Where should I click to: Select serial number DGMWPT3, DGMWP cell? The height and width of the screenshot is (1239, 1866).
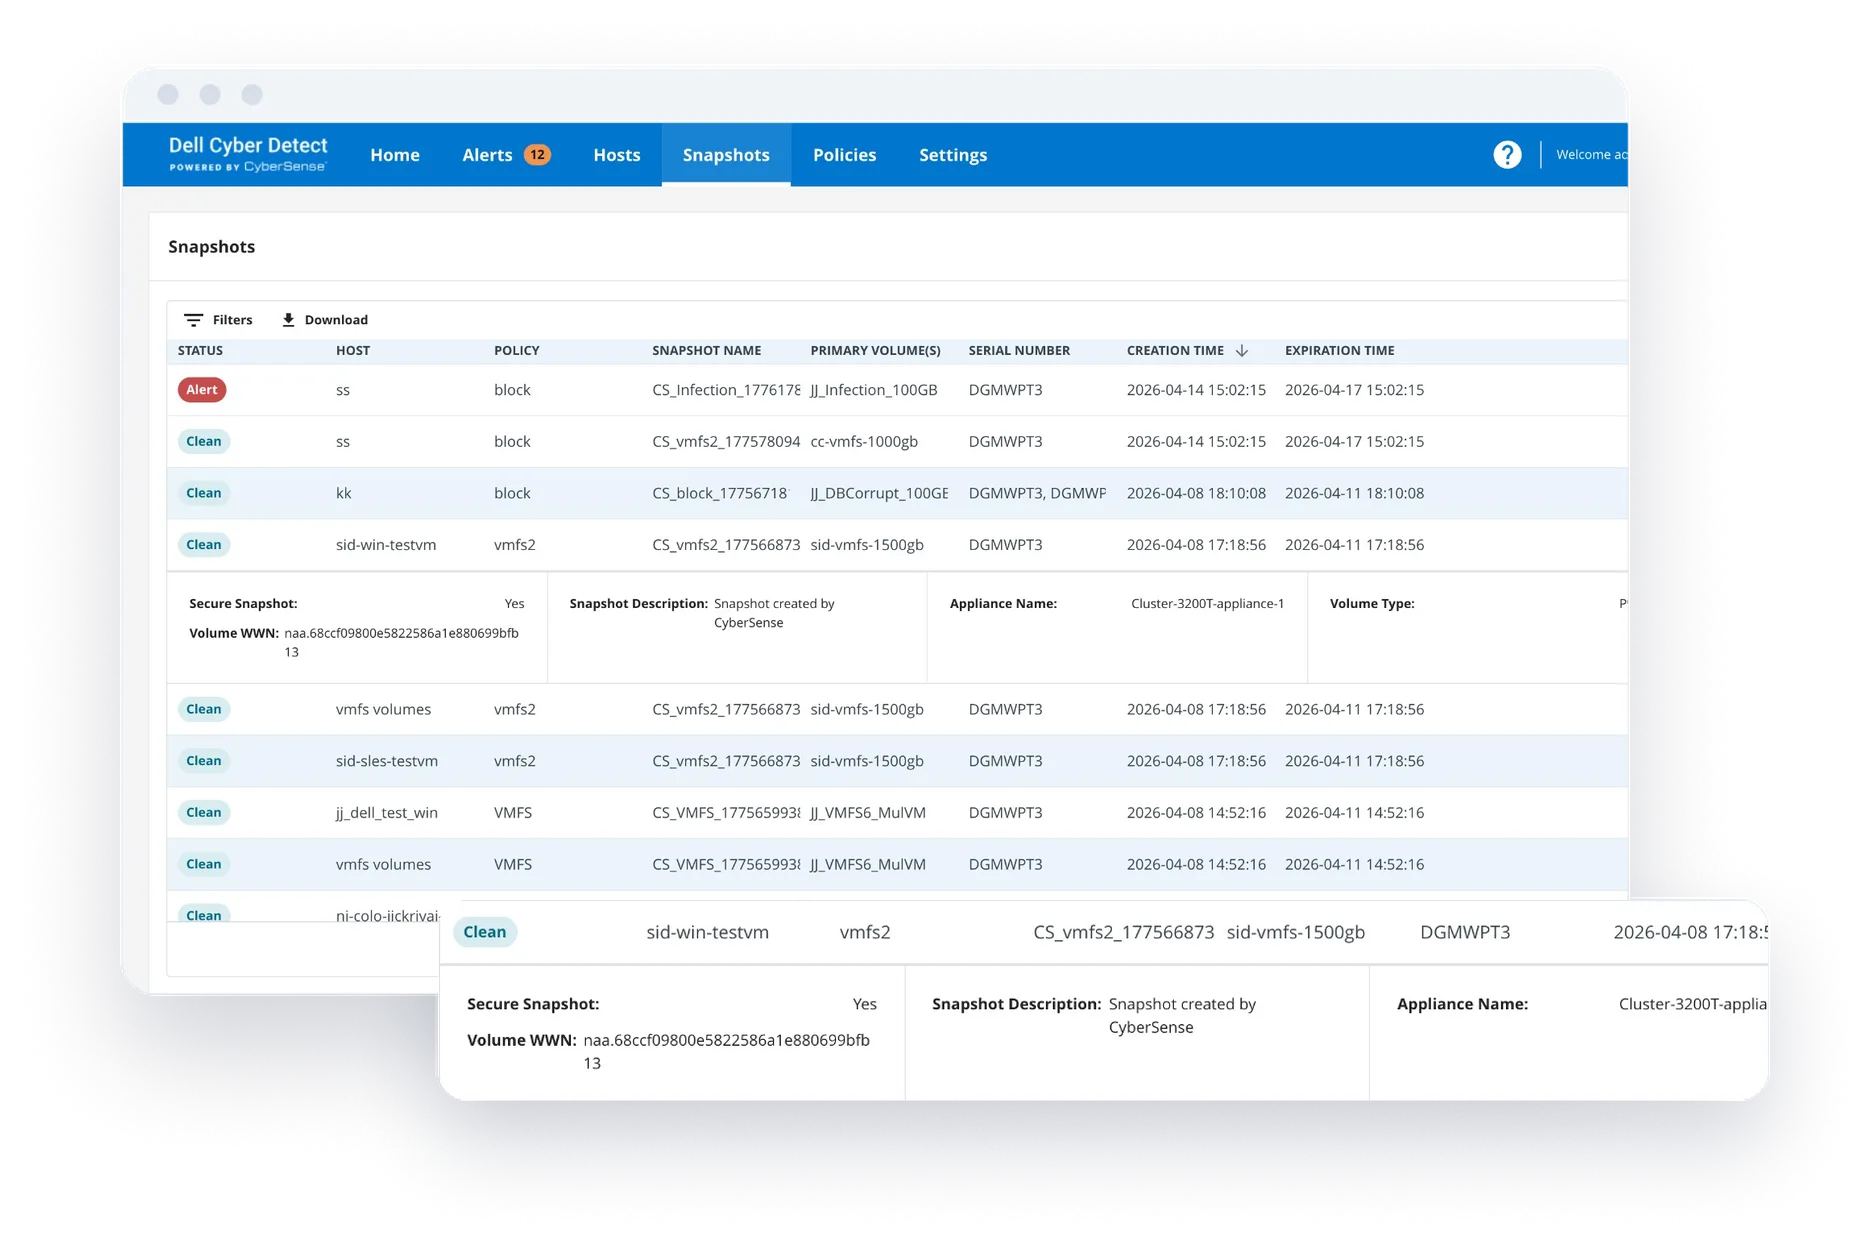coord(1037,493)
